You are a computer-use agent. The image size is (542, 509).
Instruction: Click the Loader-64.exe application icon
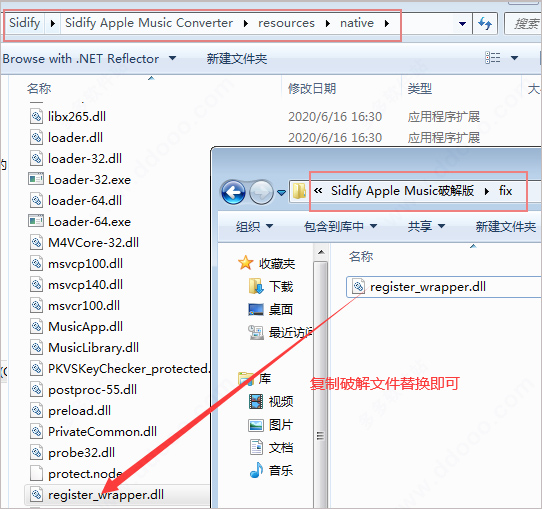click(x=36, y=221)
